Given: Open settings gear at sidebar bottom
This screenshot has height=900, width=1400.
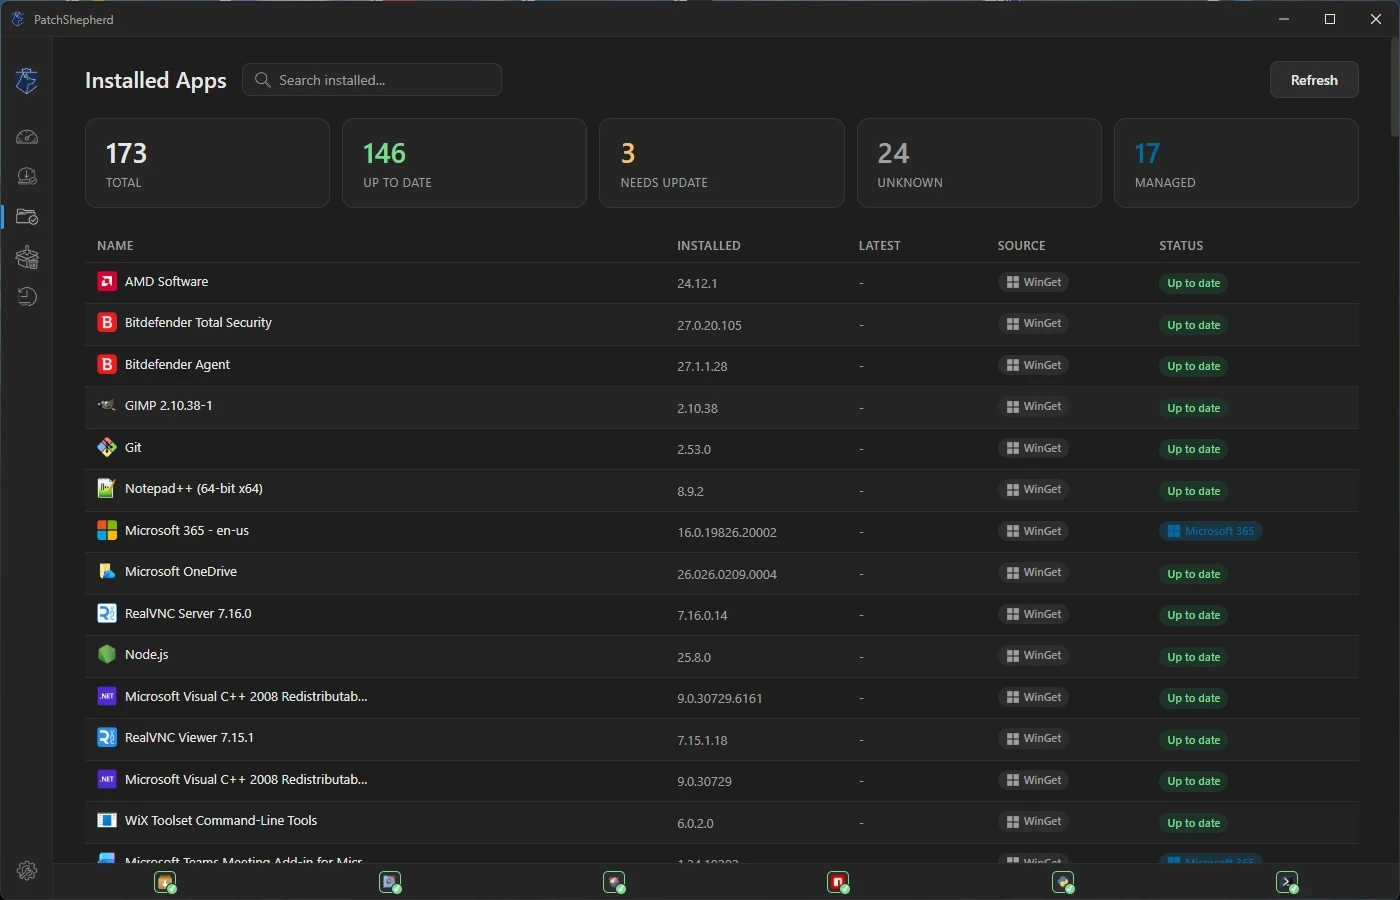Looking at the screenshot, I should 27,871.
